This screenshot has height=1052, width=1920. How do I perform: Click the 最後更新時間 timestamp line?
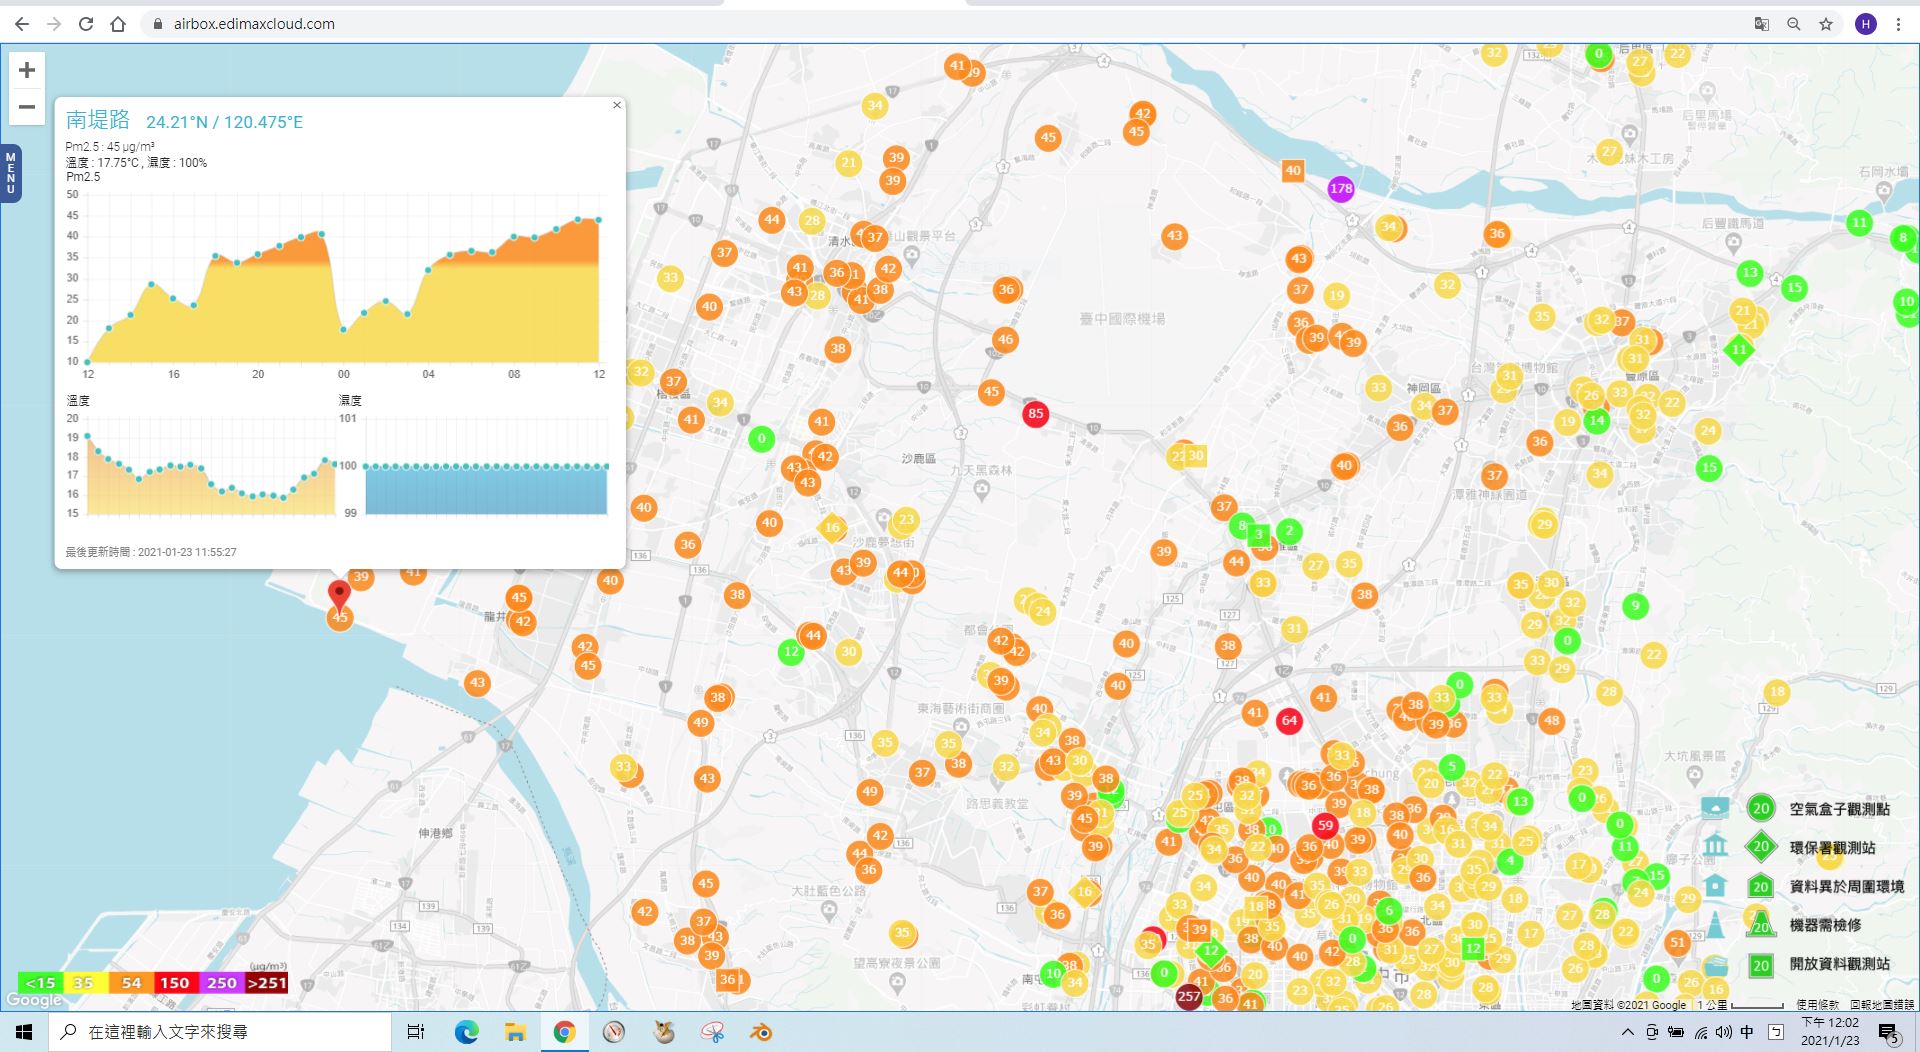click(151, 552)
